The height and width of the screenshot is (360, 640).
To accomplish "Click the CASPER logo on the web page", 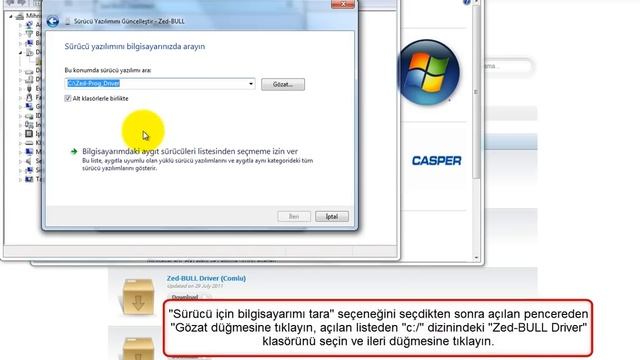I will 436,160.
